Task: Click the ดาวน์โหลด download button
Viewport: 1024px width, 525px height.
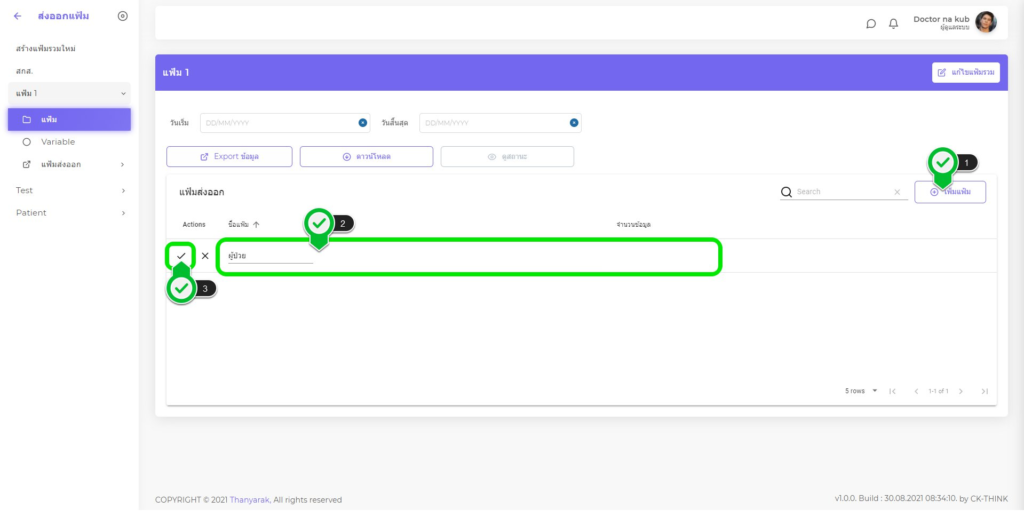Action: click(x=366, y=157)
